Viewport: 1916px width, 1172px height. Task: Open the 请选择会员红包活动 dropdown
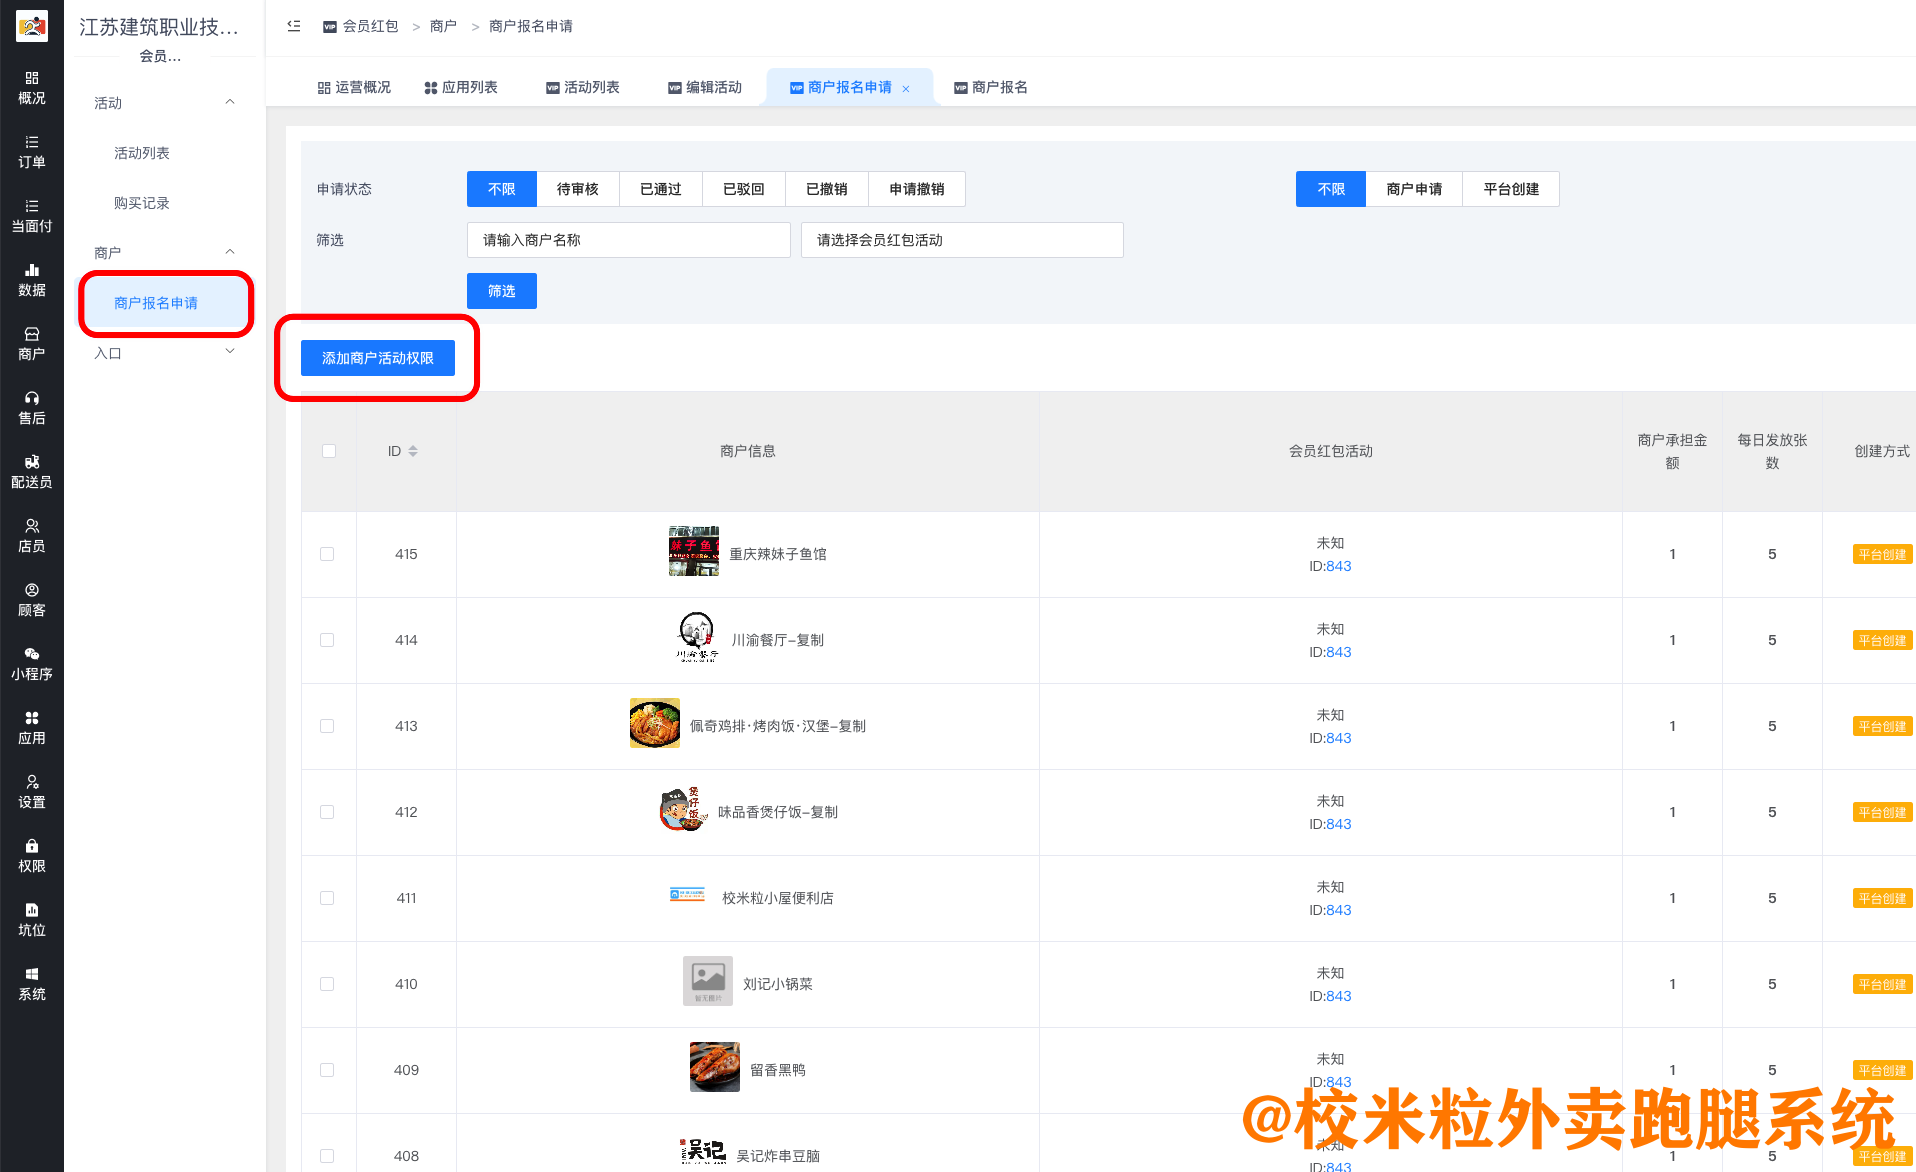pyautogui.click(x=961, y=240)
